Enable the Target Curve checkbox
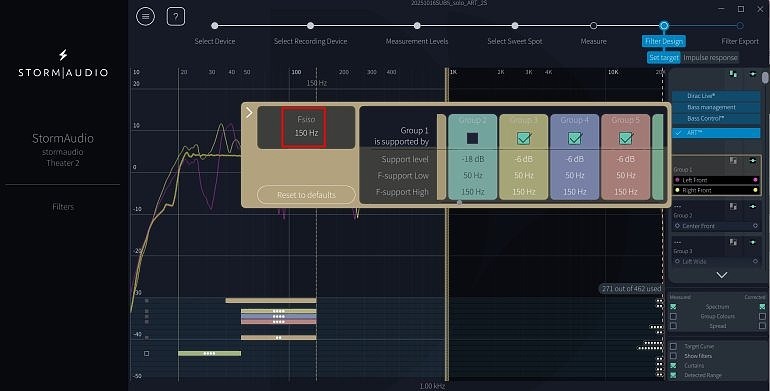The height and width of the screenshot is (391, 770). coord(673,346)
